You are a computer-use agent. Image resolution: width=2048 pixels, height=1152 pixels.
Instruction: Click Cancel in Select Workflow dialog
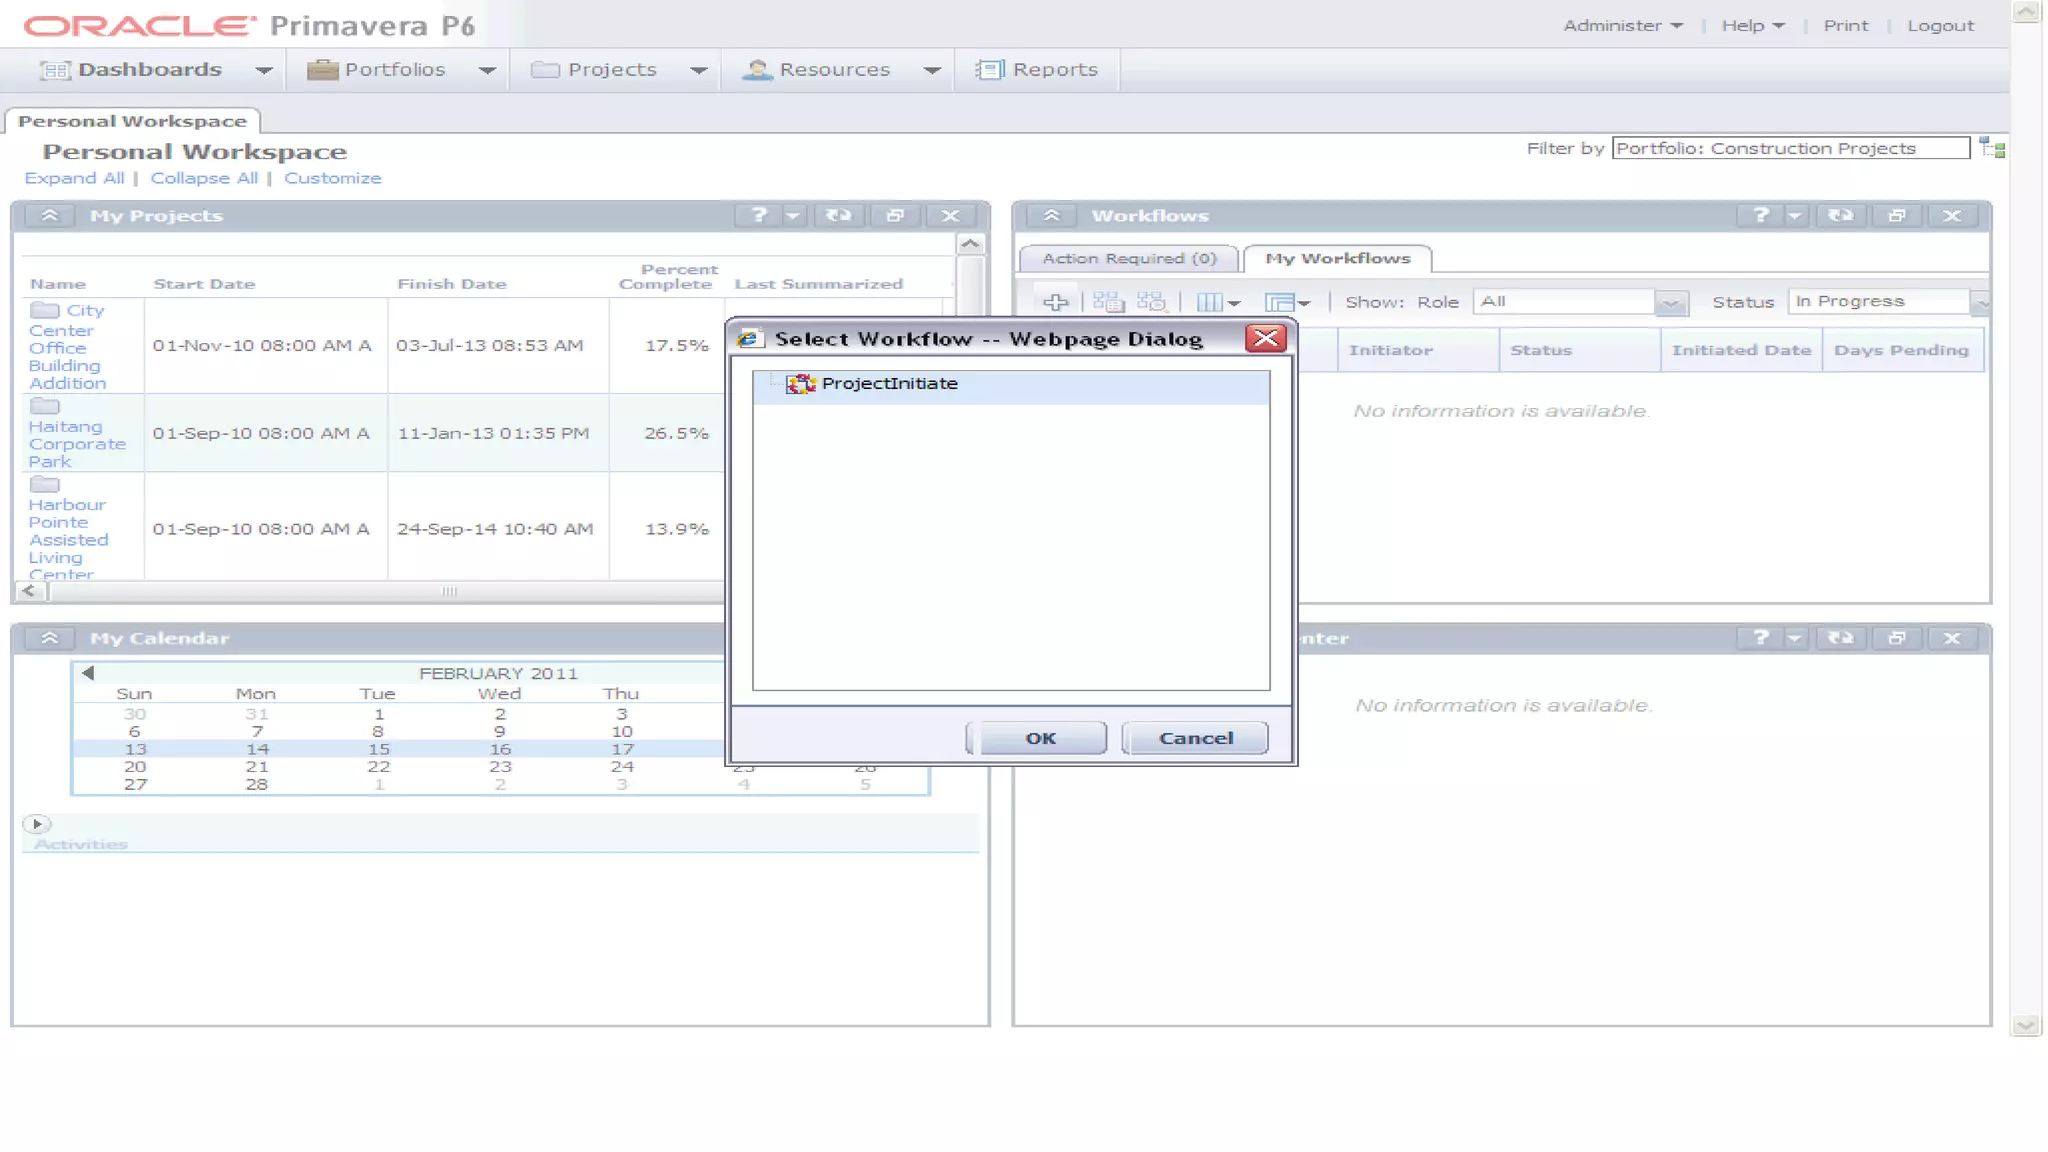tap(1195, 738)
